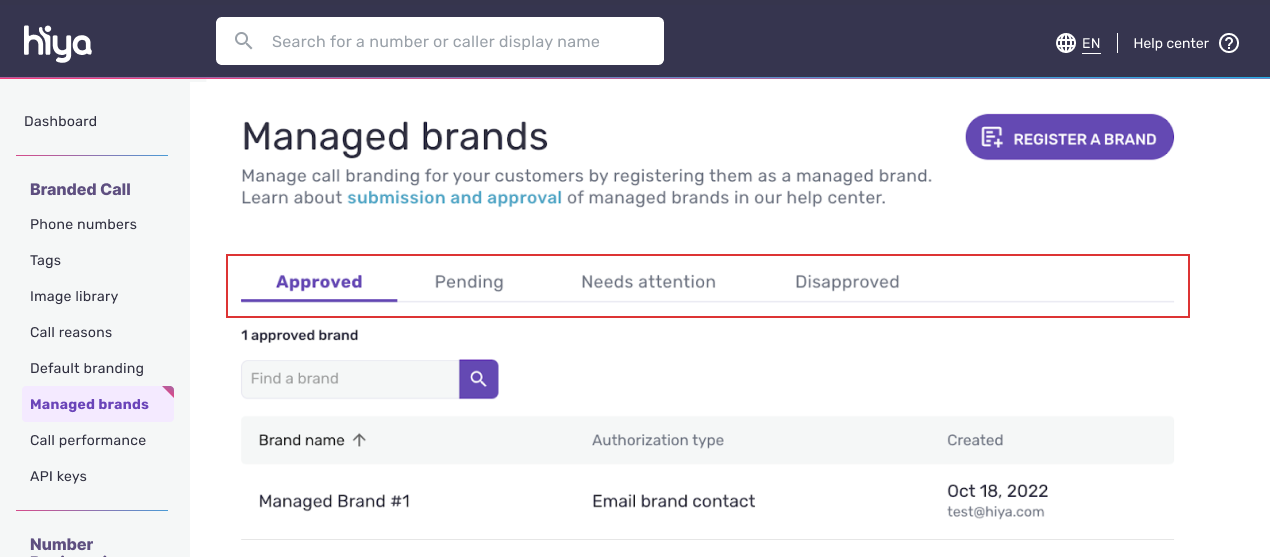Click the magnifier icon in top search bar

pyautogui.click(x=243, y=41)
